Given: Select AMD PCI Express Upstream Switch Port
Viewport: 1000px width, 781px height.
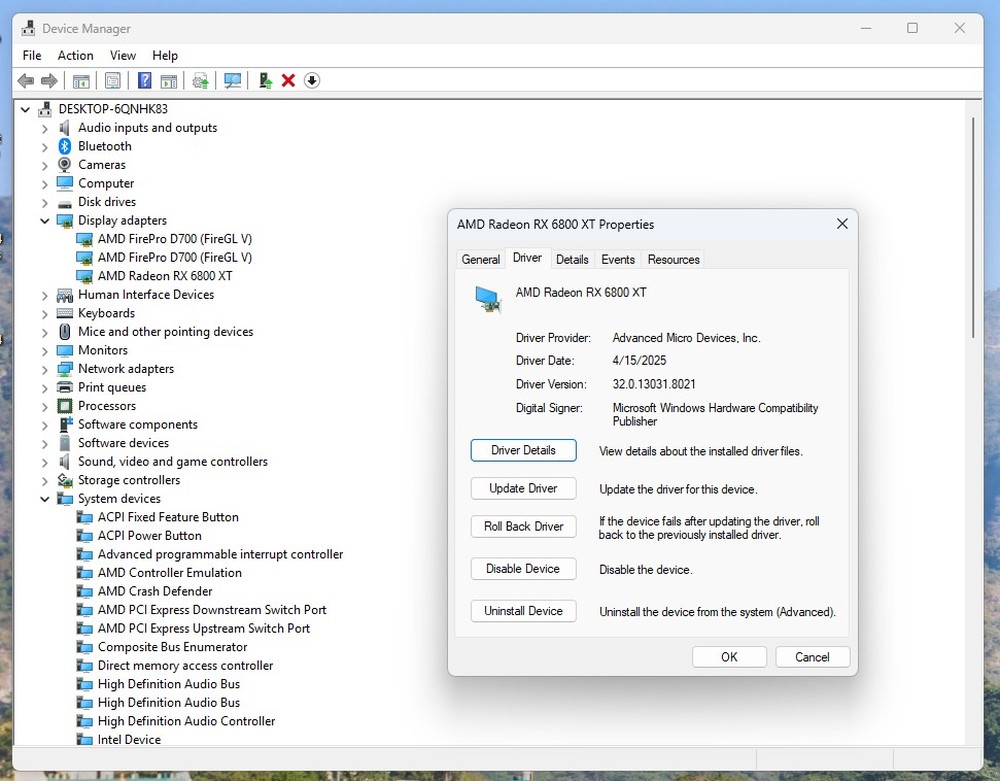Looking at the screenshot, I should (203, 628).
